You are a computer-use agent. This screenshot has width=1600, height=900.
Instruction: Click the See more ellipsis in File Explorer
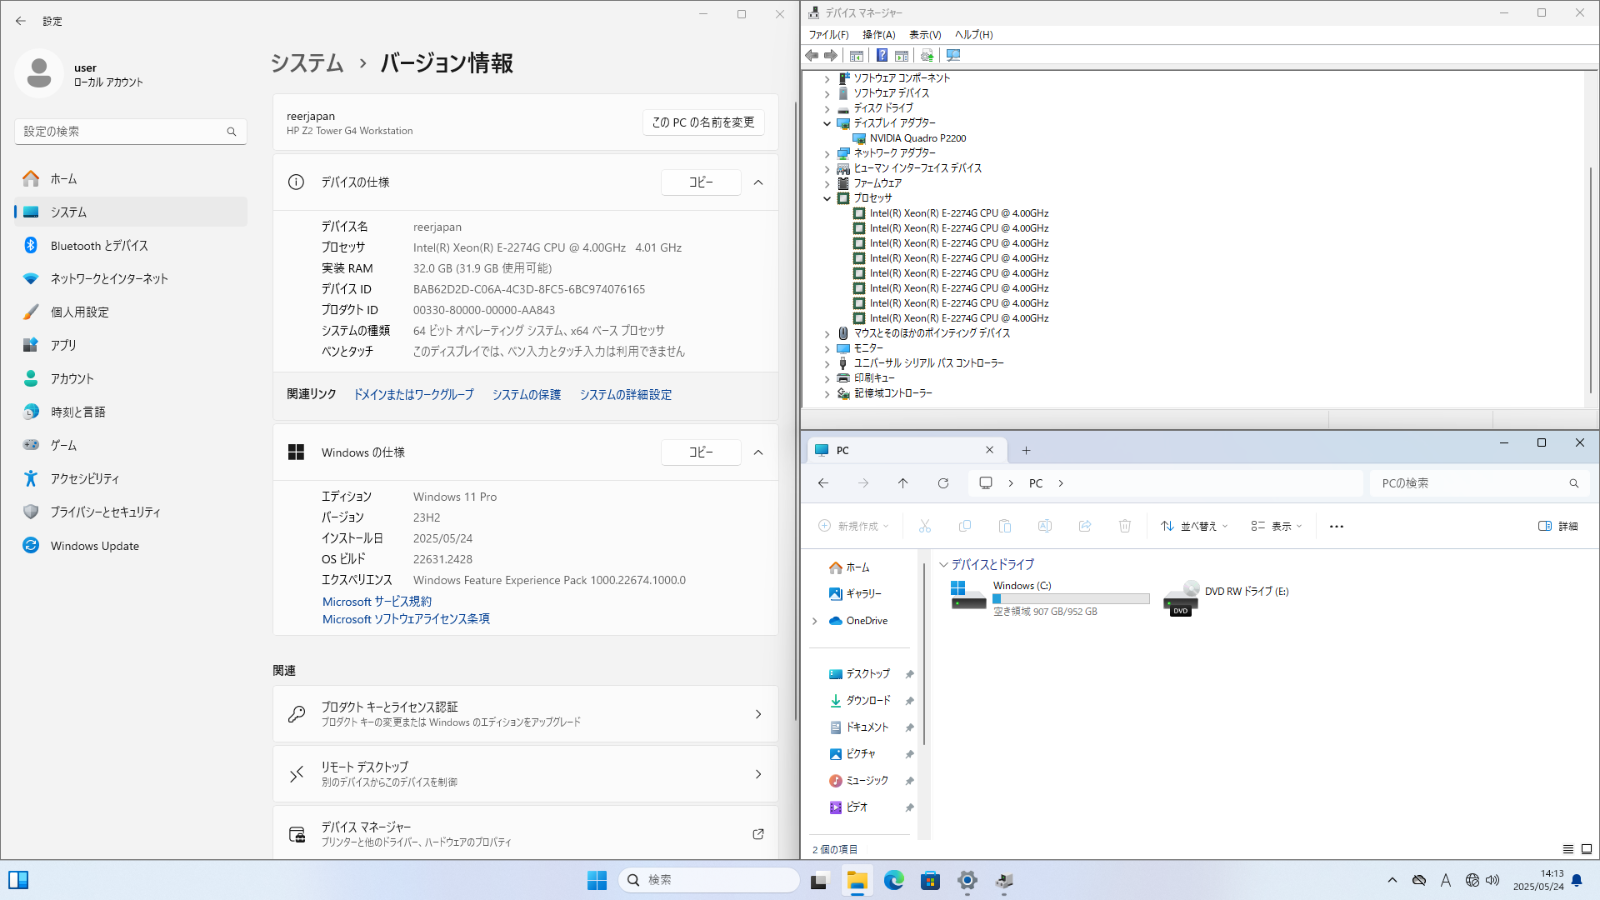point(1337,526)
